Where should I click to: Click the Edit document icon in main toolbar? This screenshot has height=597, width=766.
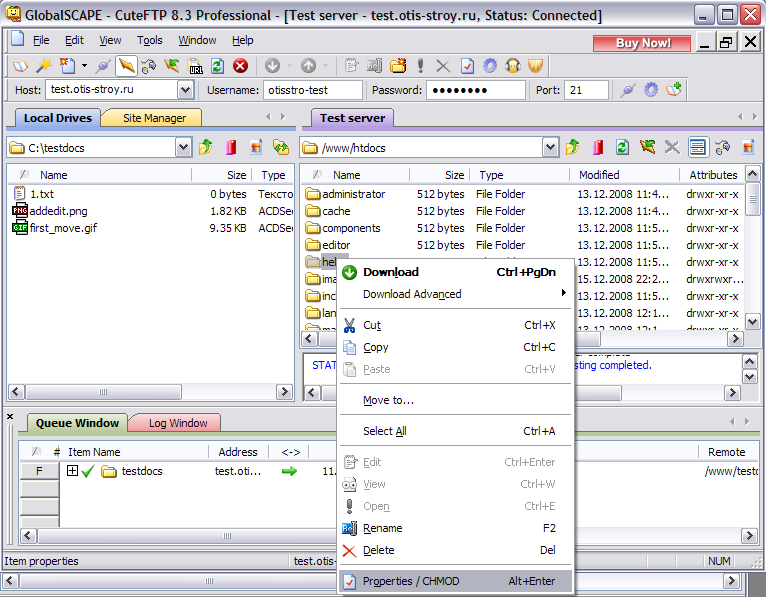(351, 65)
